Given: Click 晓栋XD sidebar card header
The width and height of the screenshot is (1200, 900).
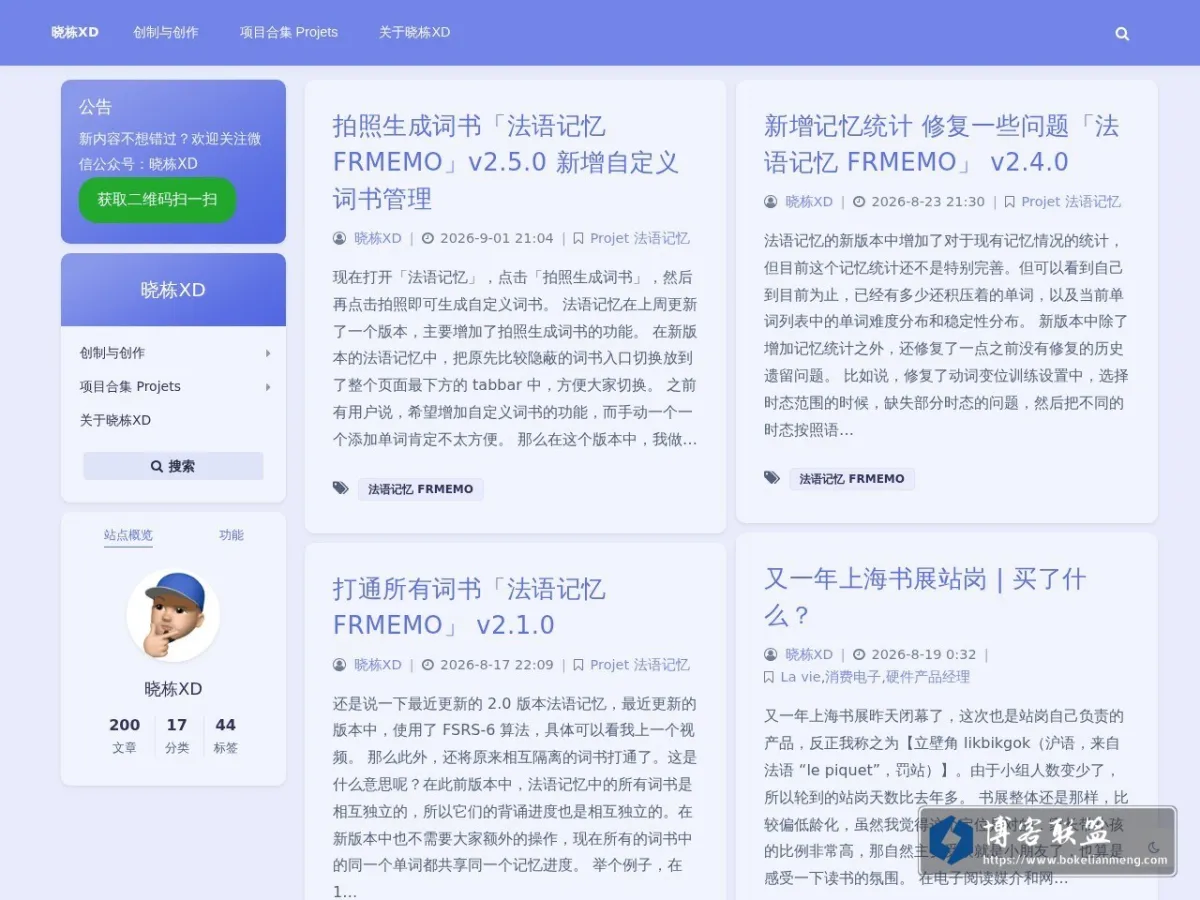Looking at the screenshot, I should coord(173,290).
